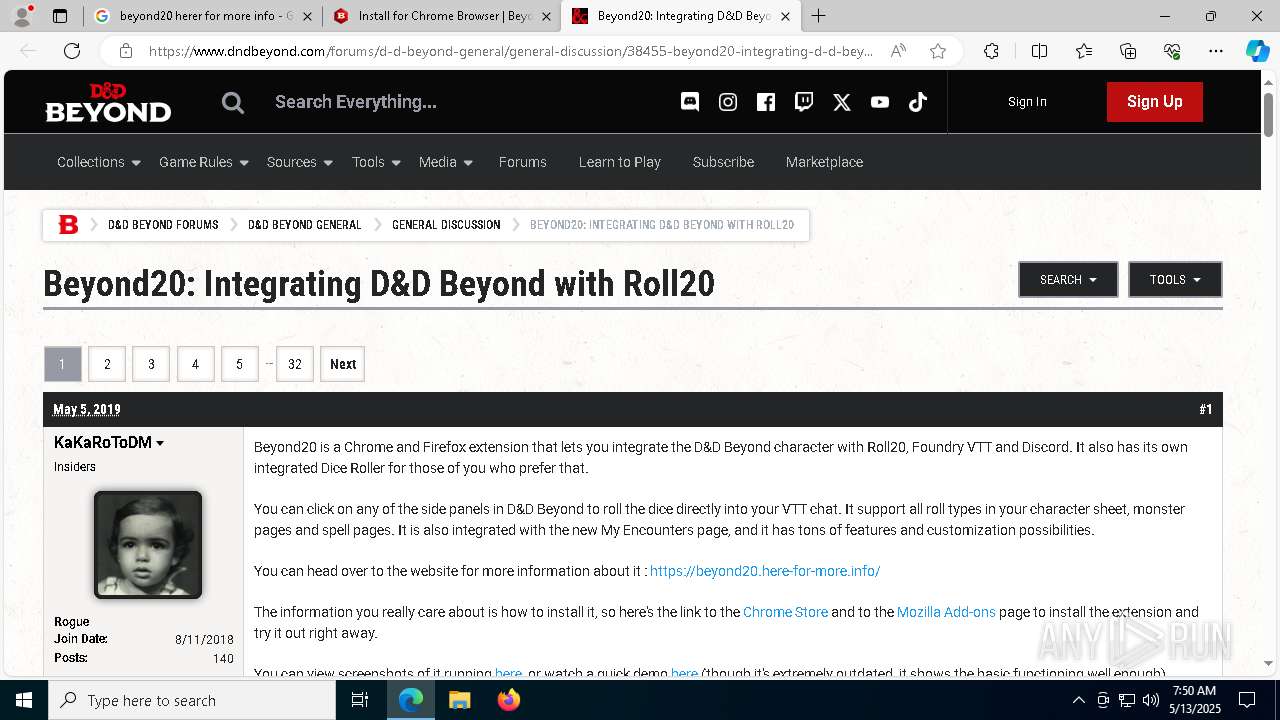Expand the Game Rules menu

coord(204,162)
